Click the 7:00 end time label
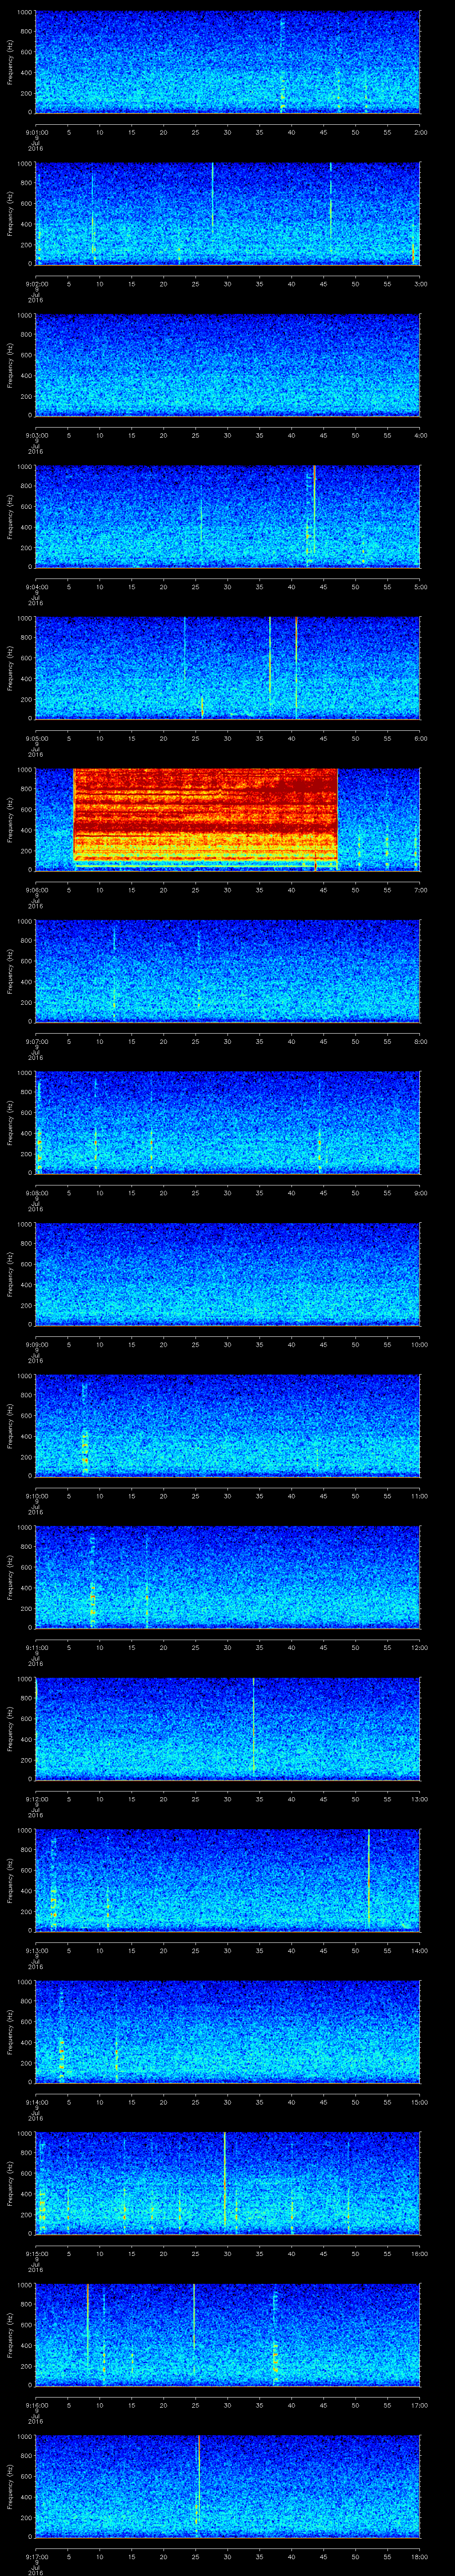 (x=420, y=890)
